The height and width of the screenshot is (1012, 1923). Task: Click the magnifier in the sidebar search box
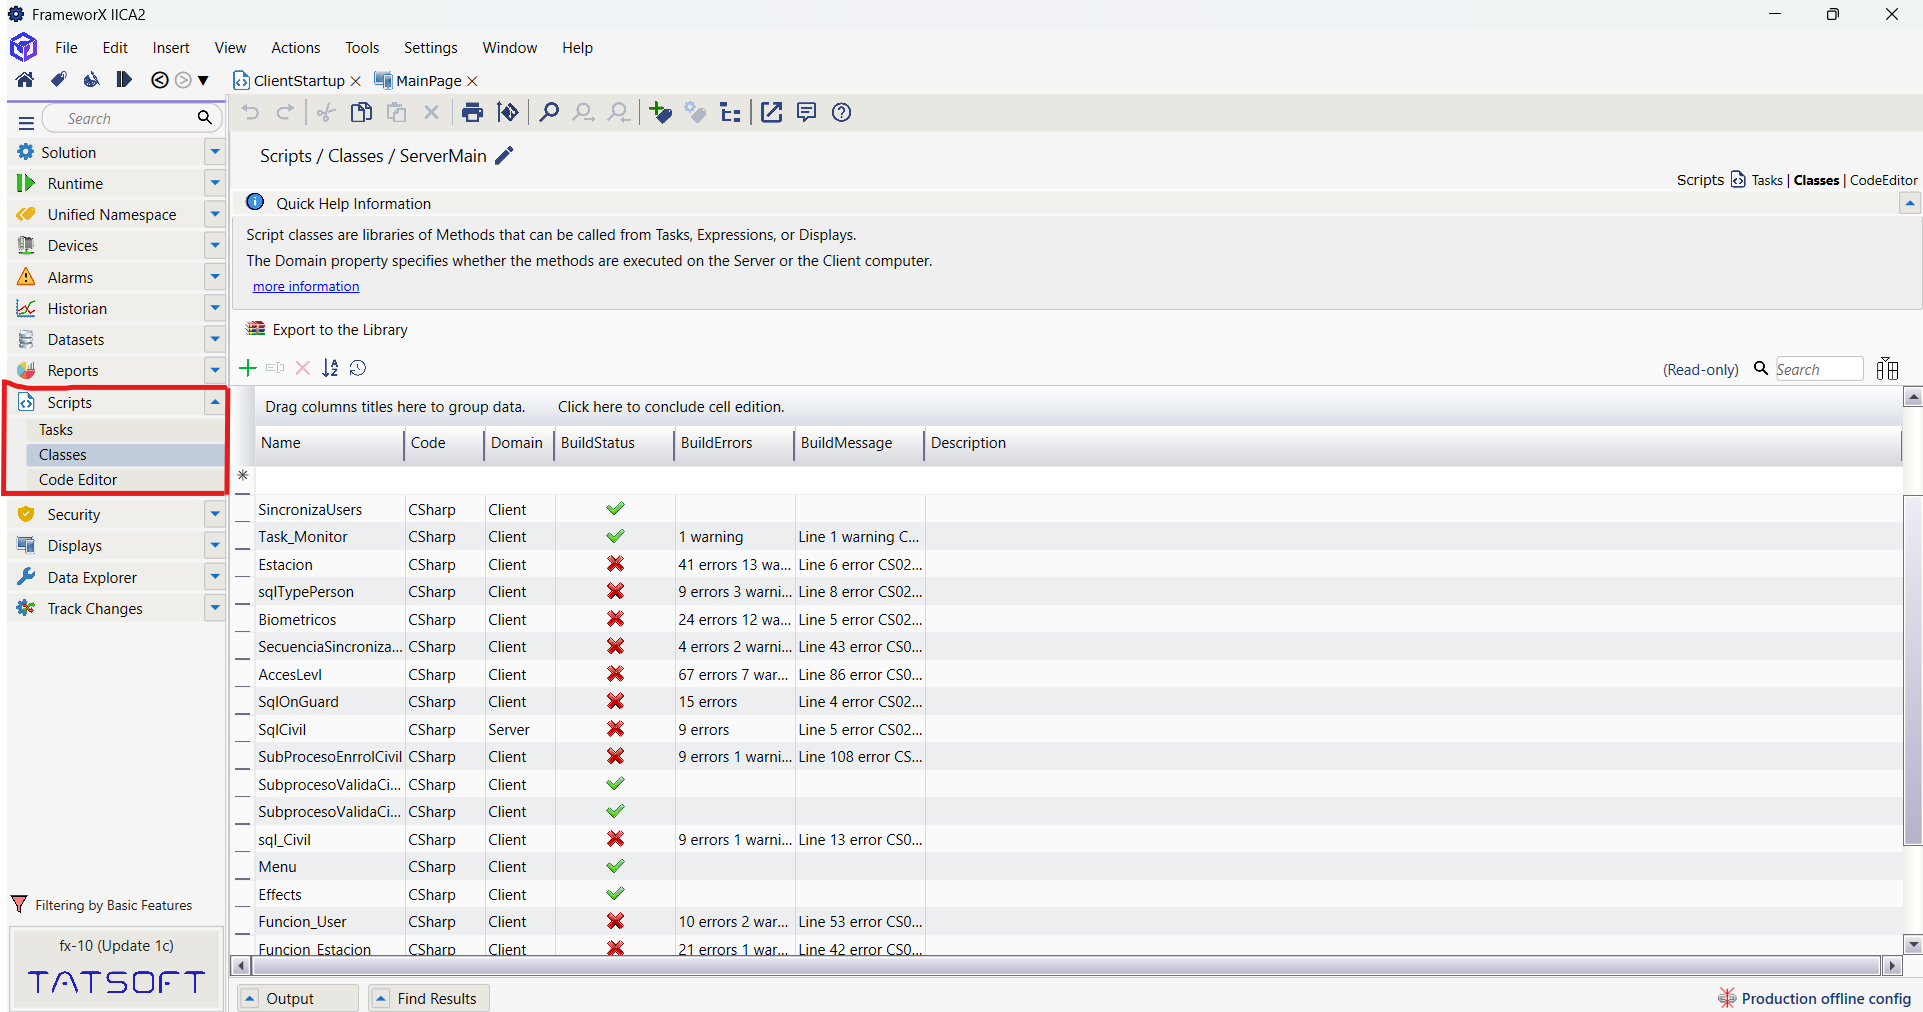click(204, 118)
